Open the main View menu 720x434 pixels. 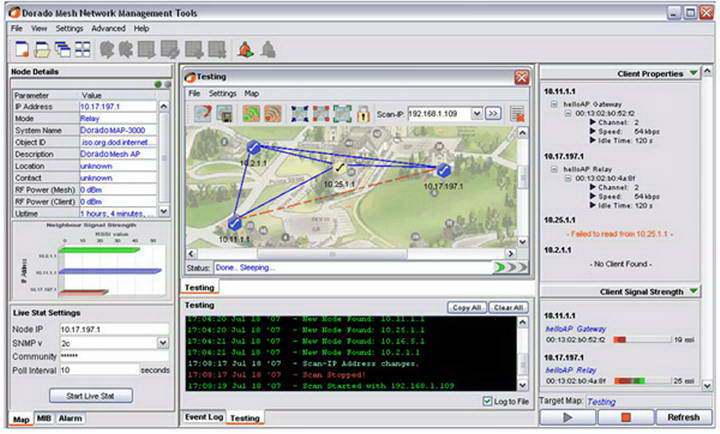[39, 28]
